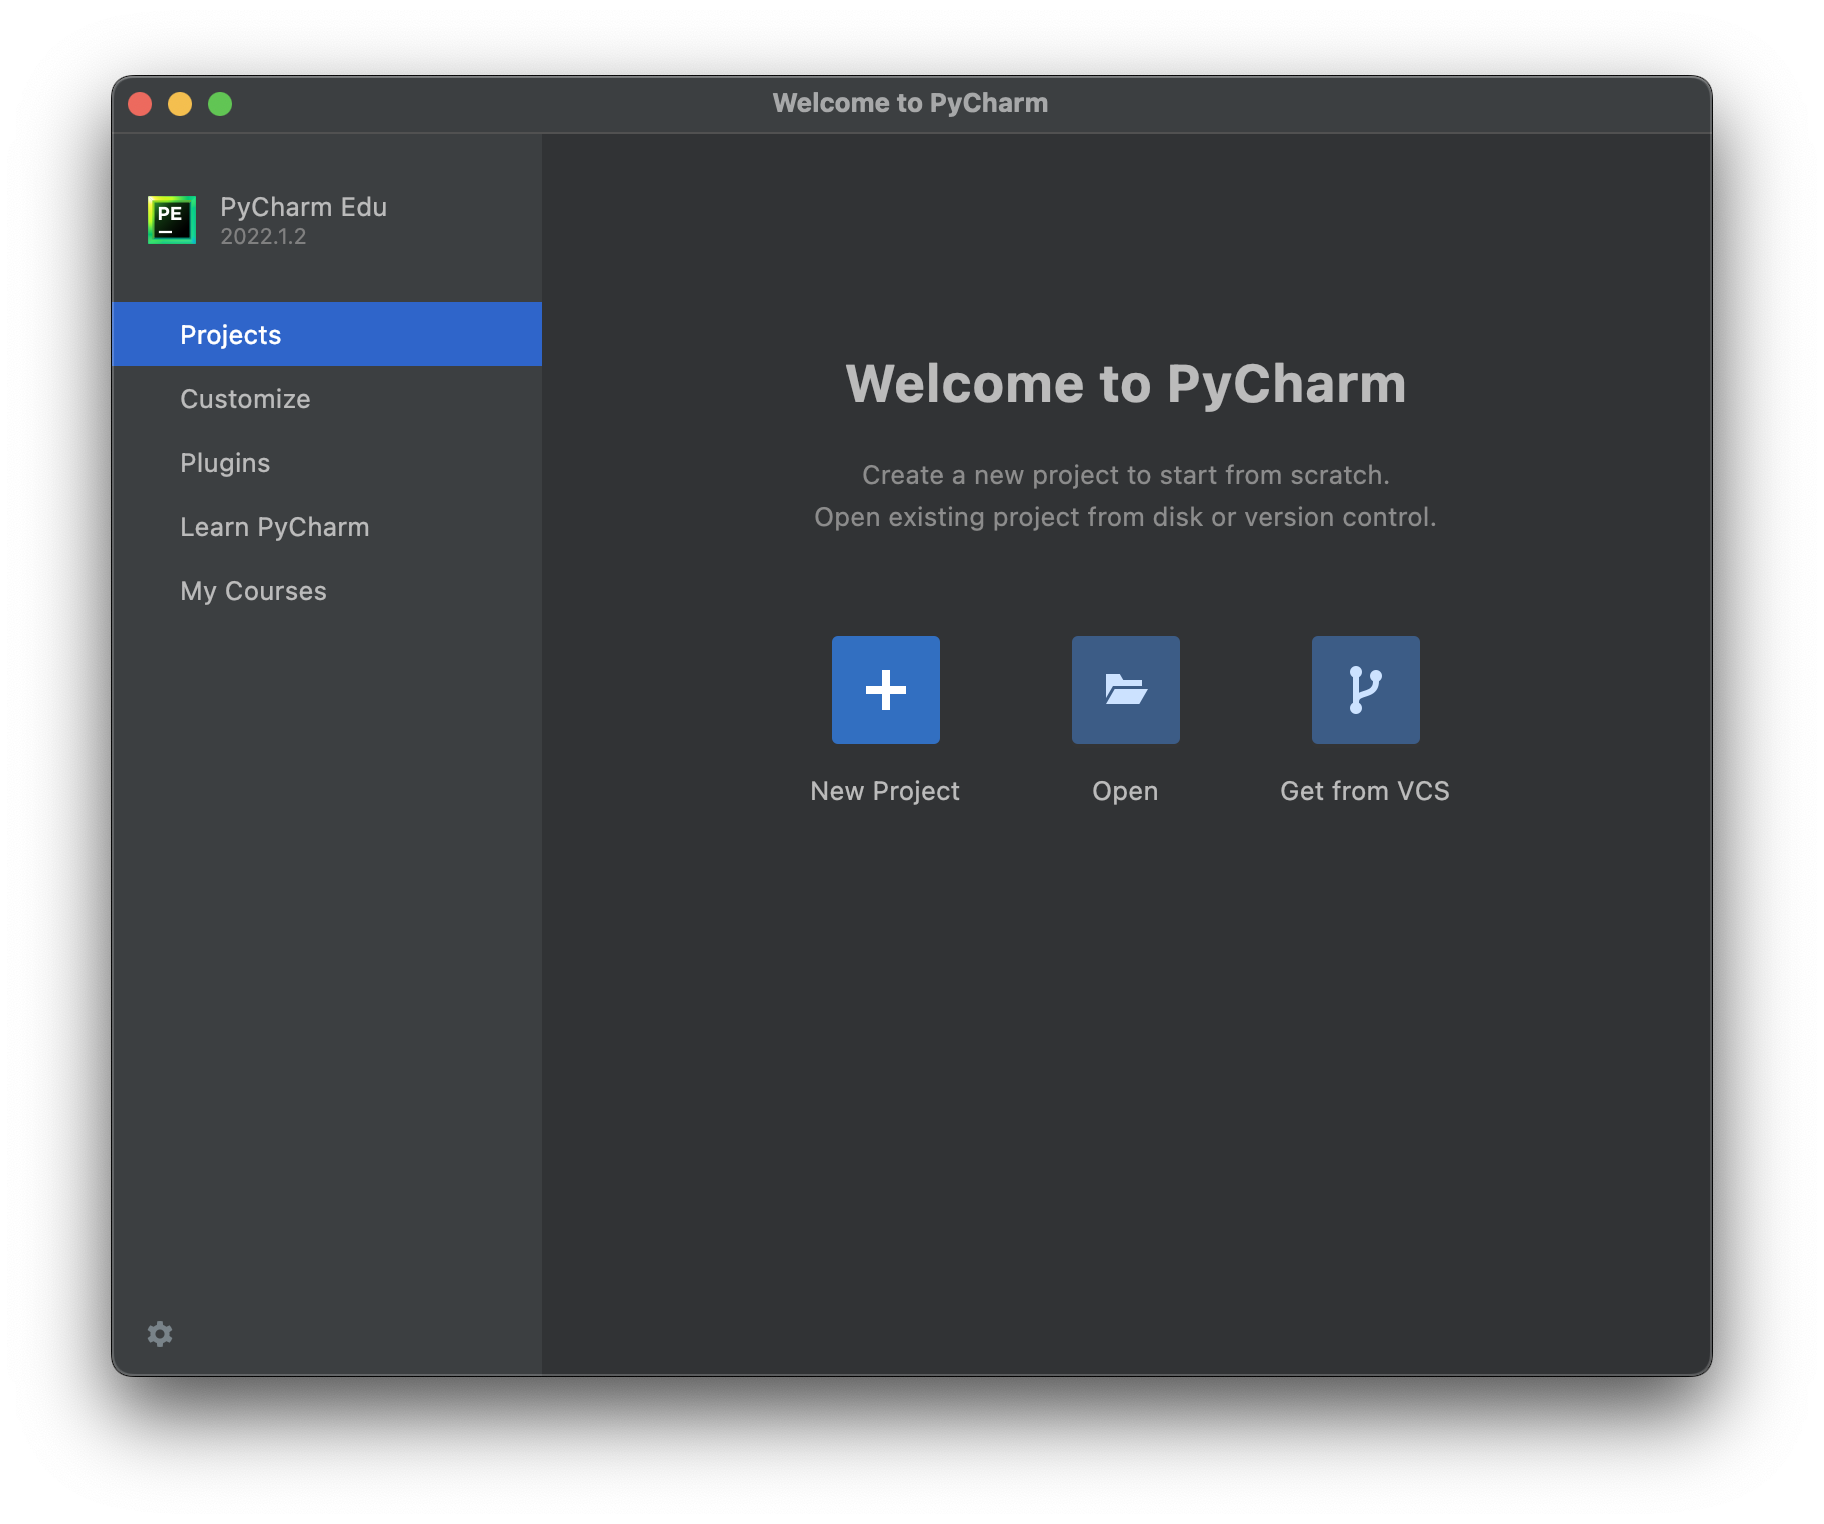Click the Open label text

point(1125,791)
